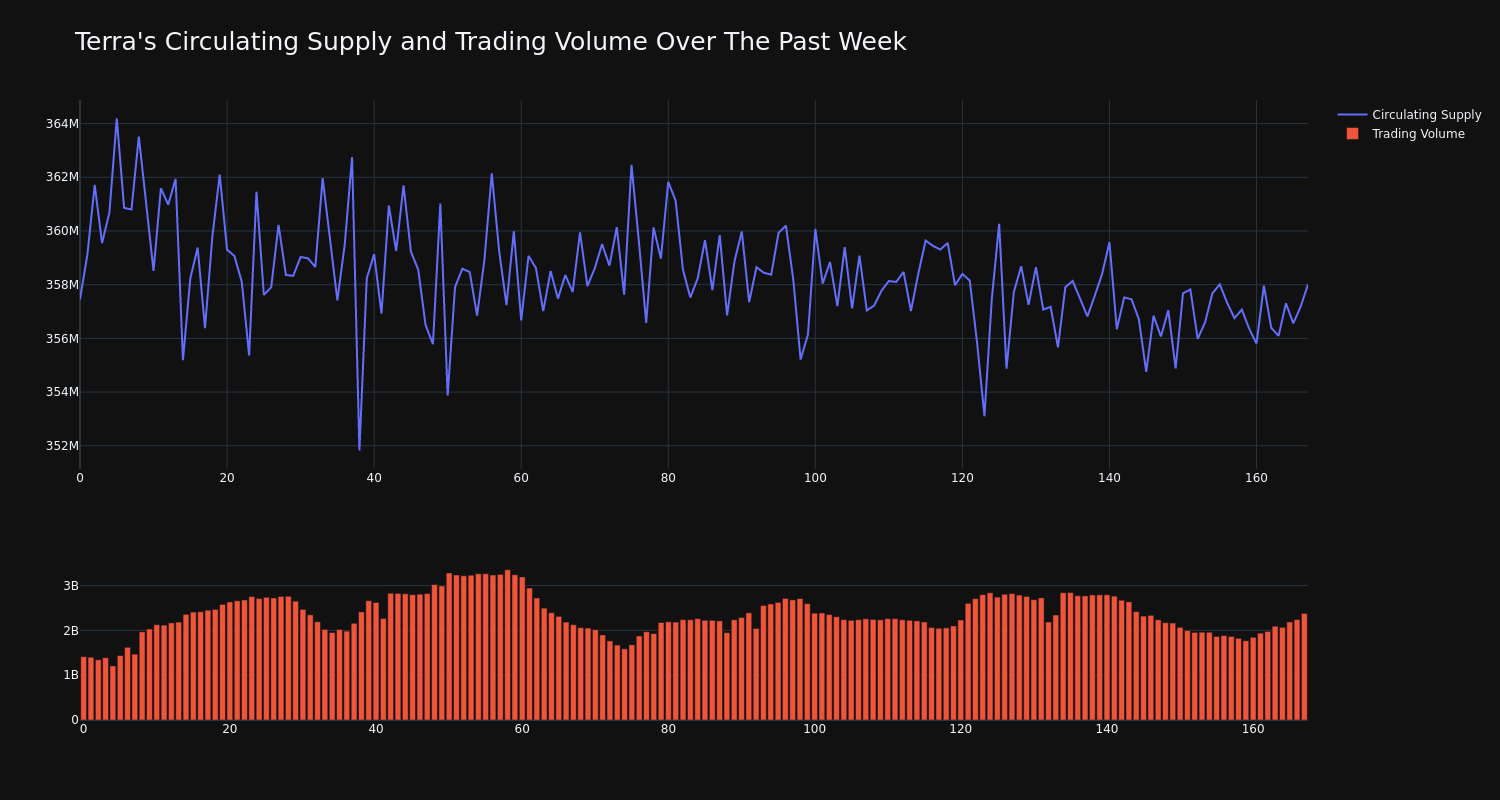The height and width of the screenshot is (800, 1500).
Task: Click the 358M y-axis label
Action: 62,285
